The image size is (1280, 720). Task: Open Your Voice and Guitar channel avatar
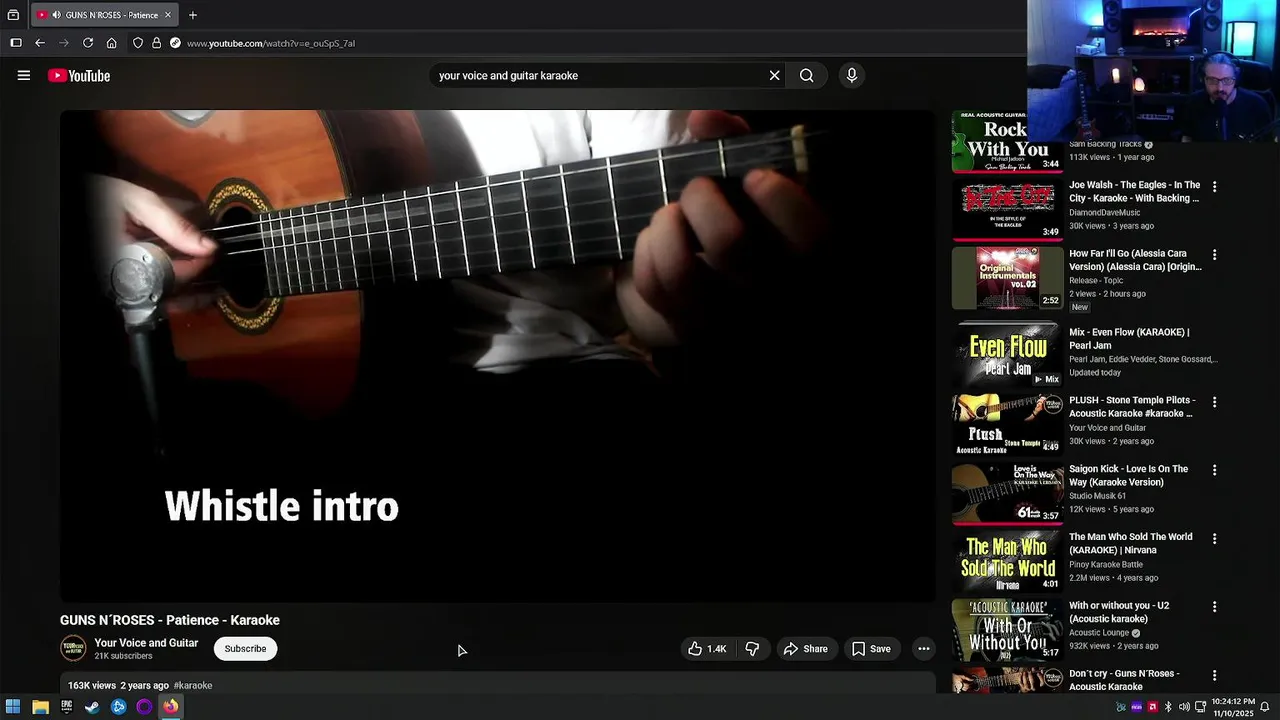click(73, 649)
